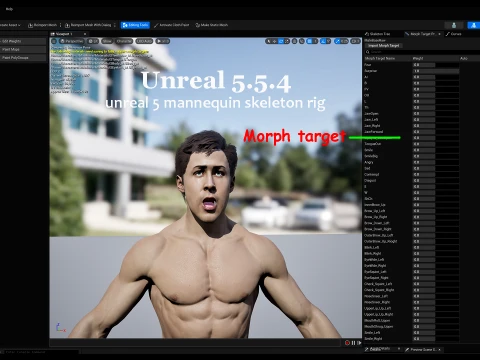Select the Paint PolyGroups tool
Viewport: 480px width, 360px height.
coord(23,58)
